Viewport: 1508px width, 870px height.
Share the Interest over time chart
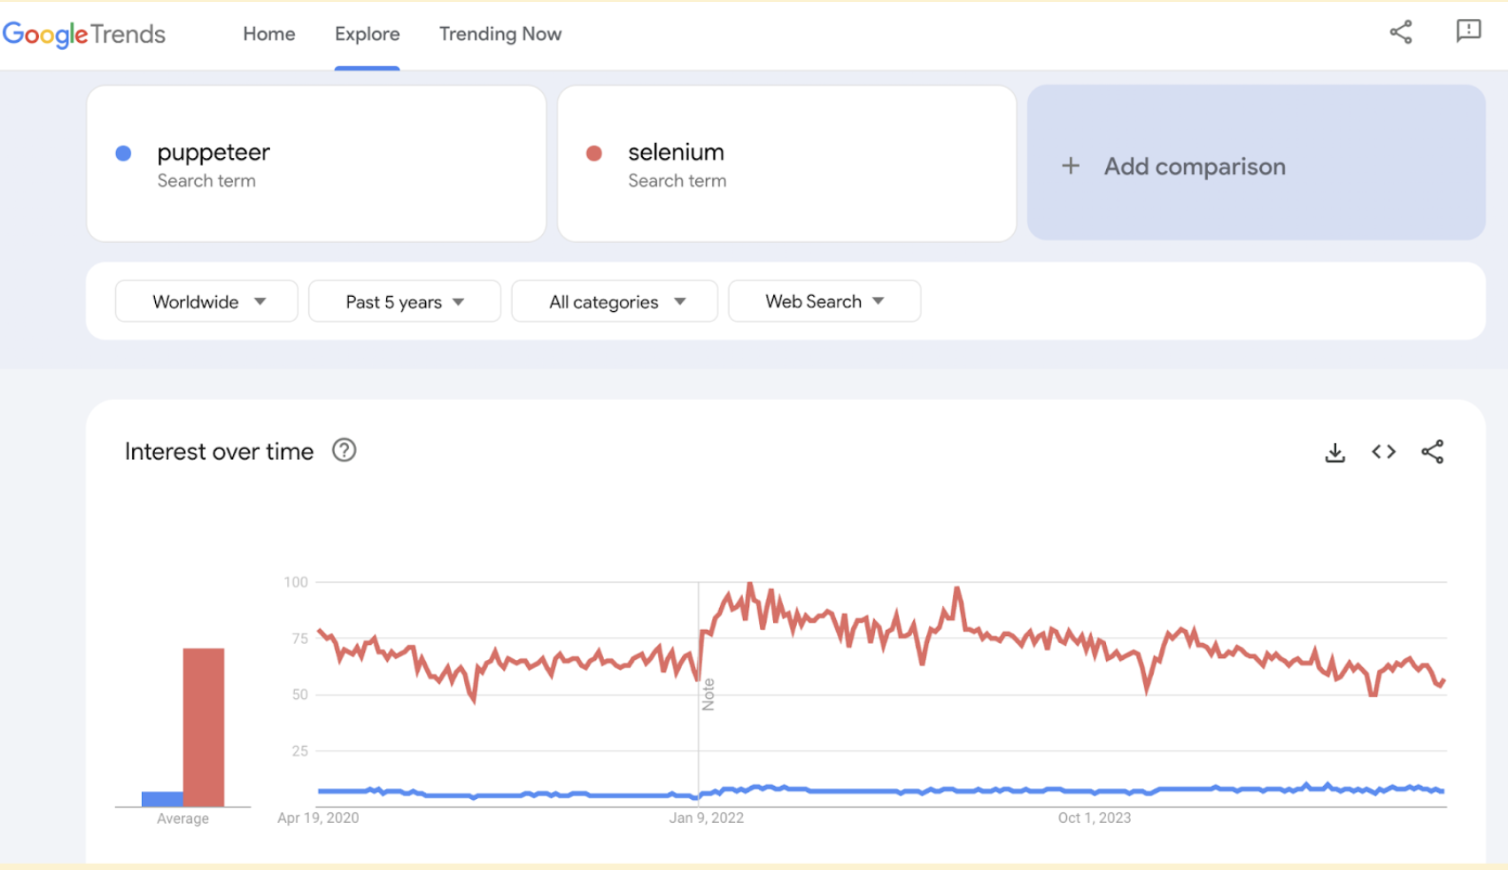coord(1432,452)
